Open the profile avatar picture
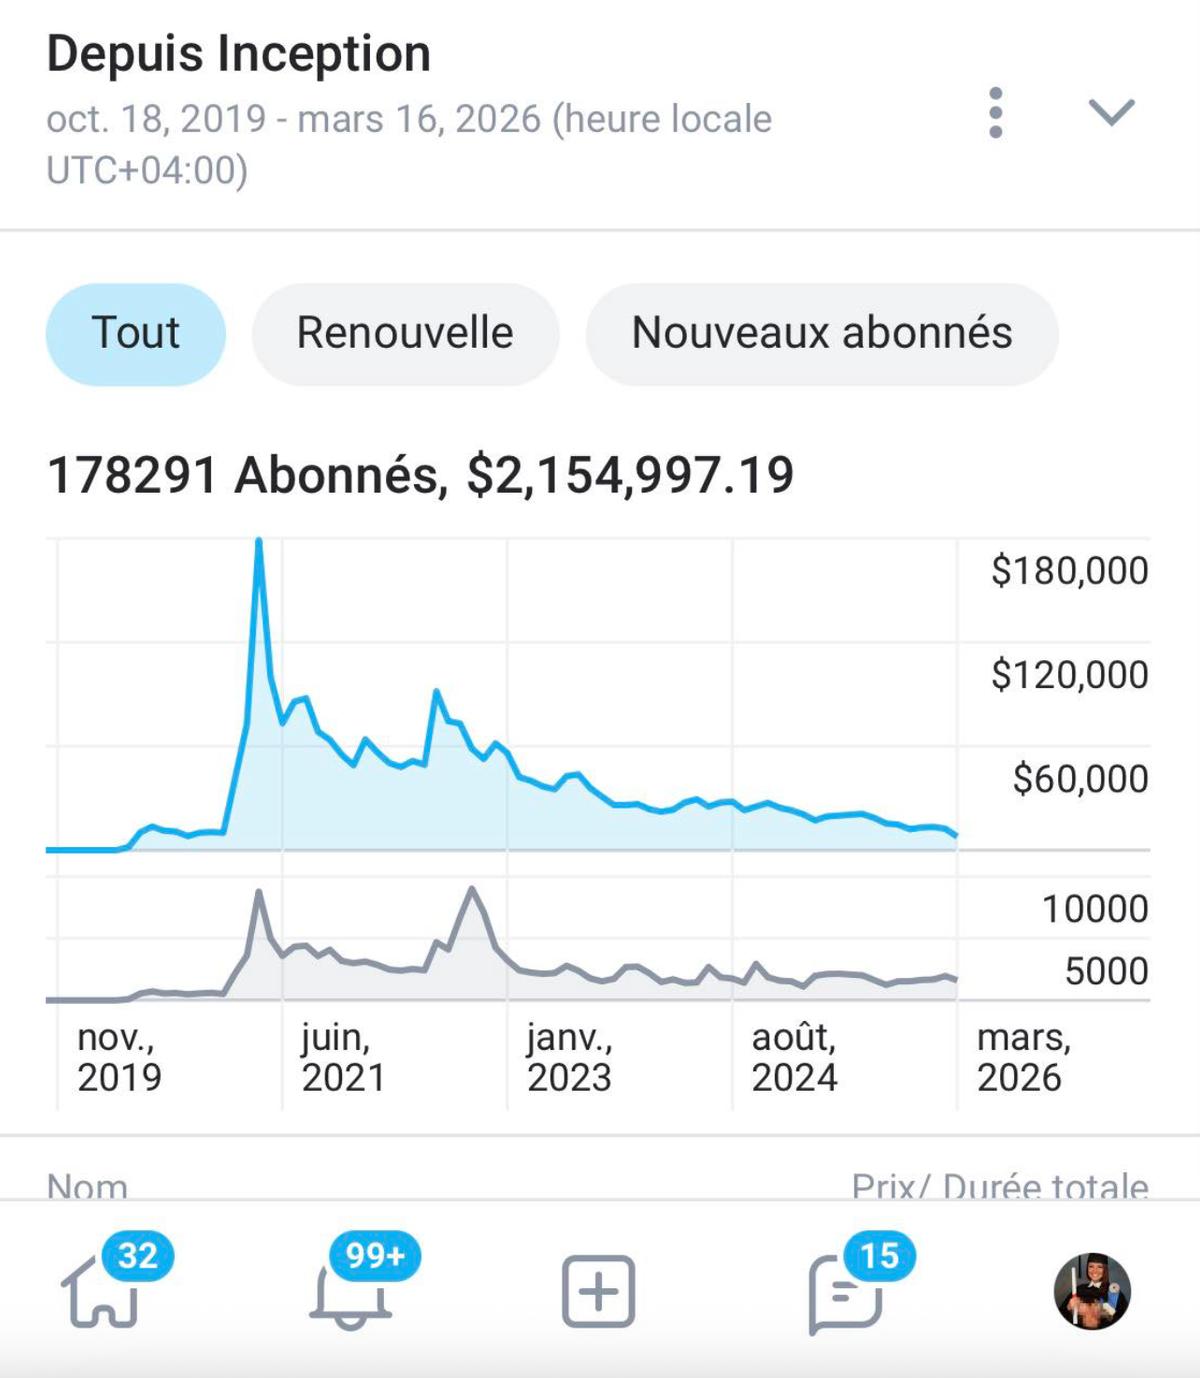Image resolution: width=1200 pixels, height=1378 pixels. pyautogui.click(x=1092, y=1292)
